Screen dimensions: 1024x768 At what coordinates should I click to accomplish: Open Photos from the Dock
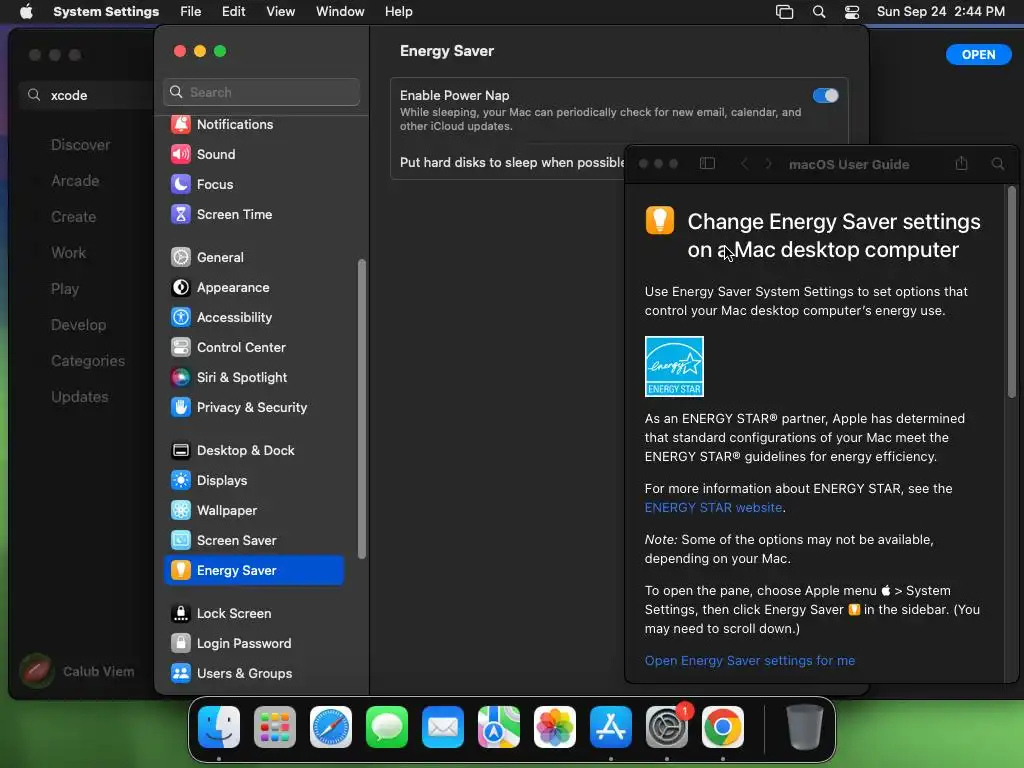click(555, 727)
